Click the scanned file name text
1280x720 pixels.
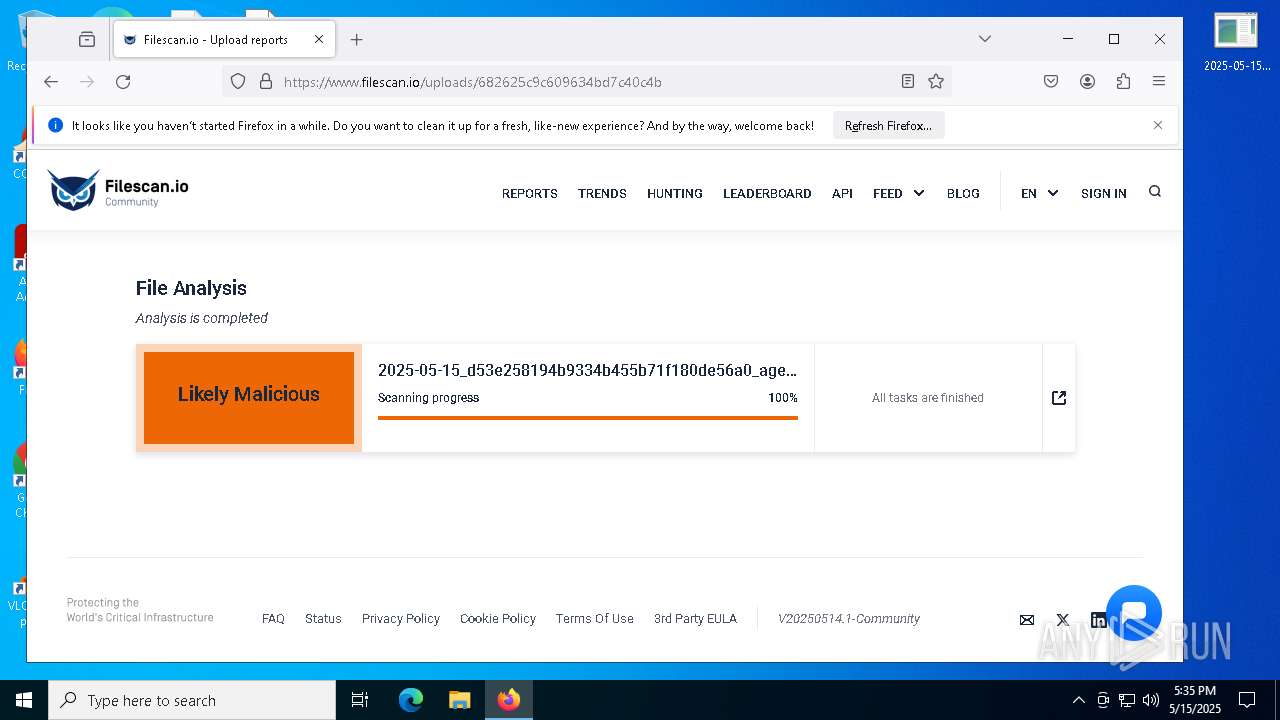[x=588, y=370]
